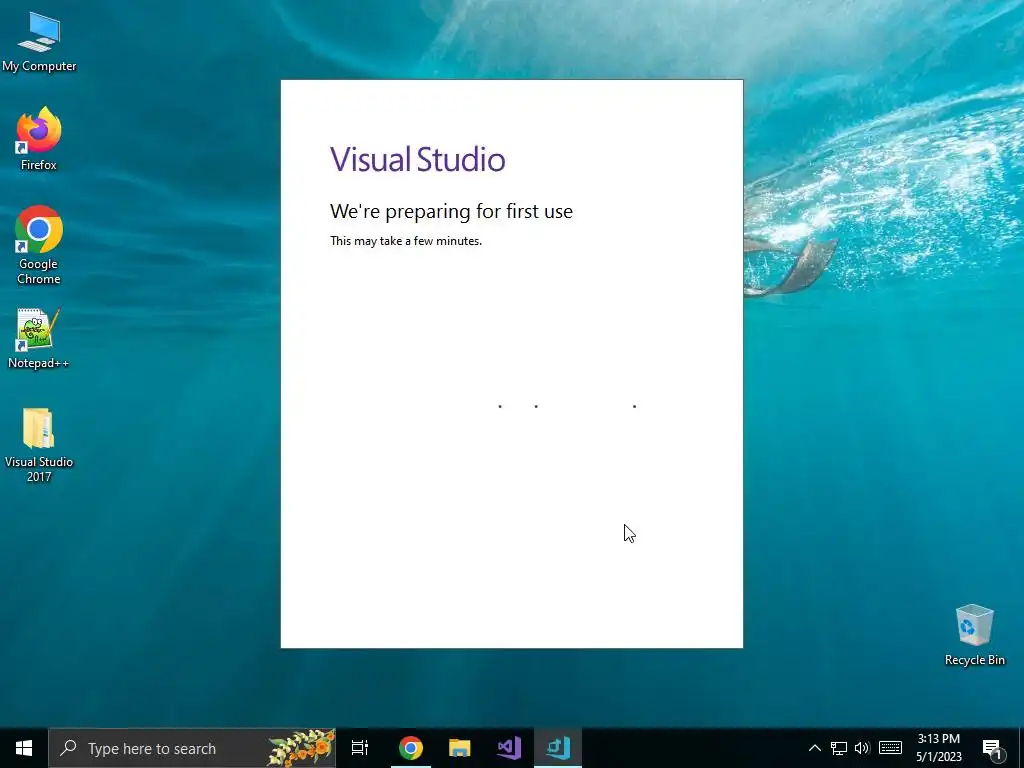1024x768 pixels.
Task: Open Google Chrome desktop shortcut
Action: click(39, 245)
